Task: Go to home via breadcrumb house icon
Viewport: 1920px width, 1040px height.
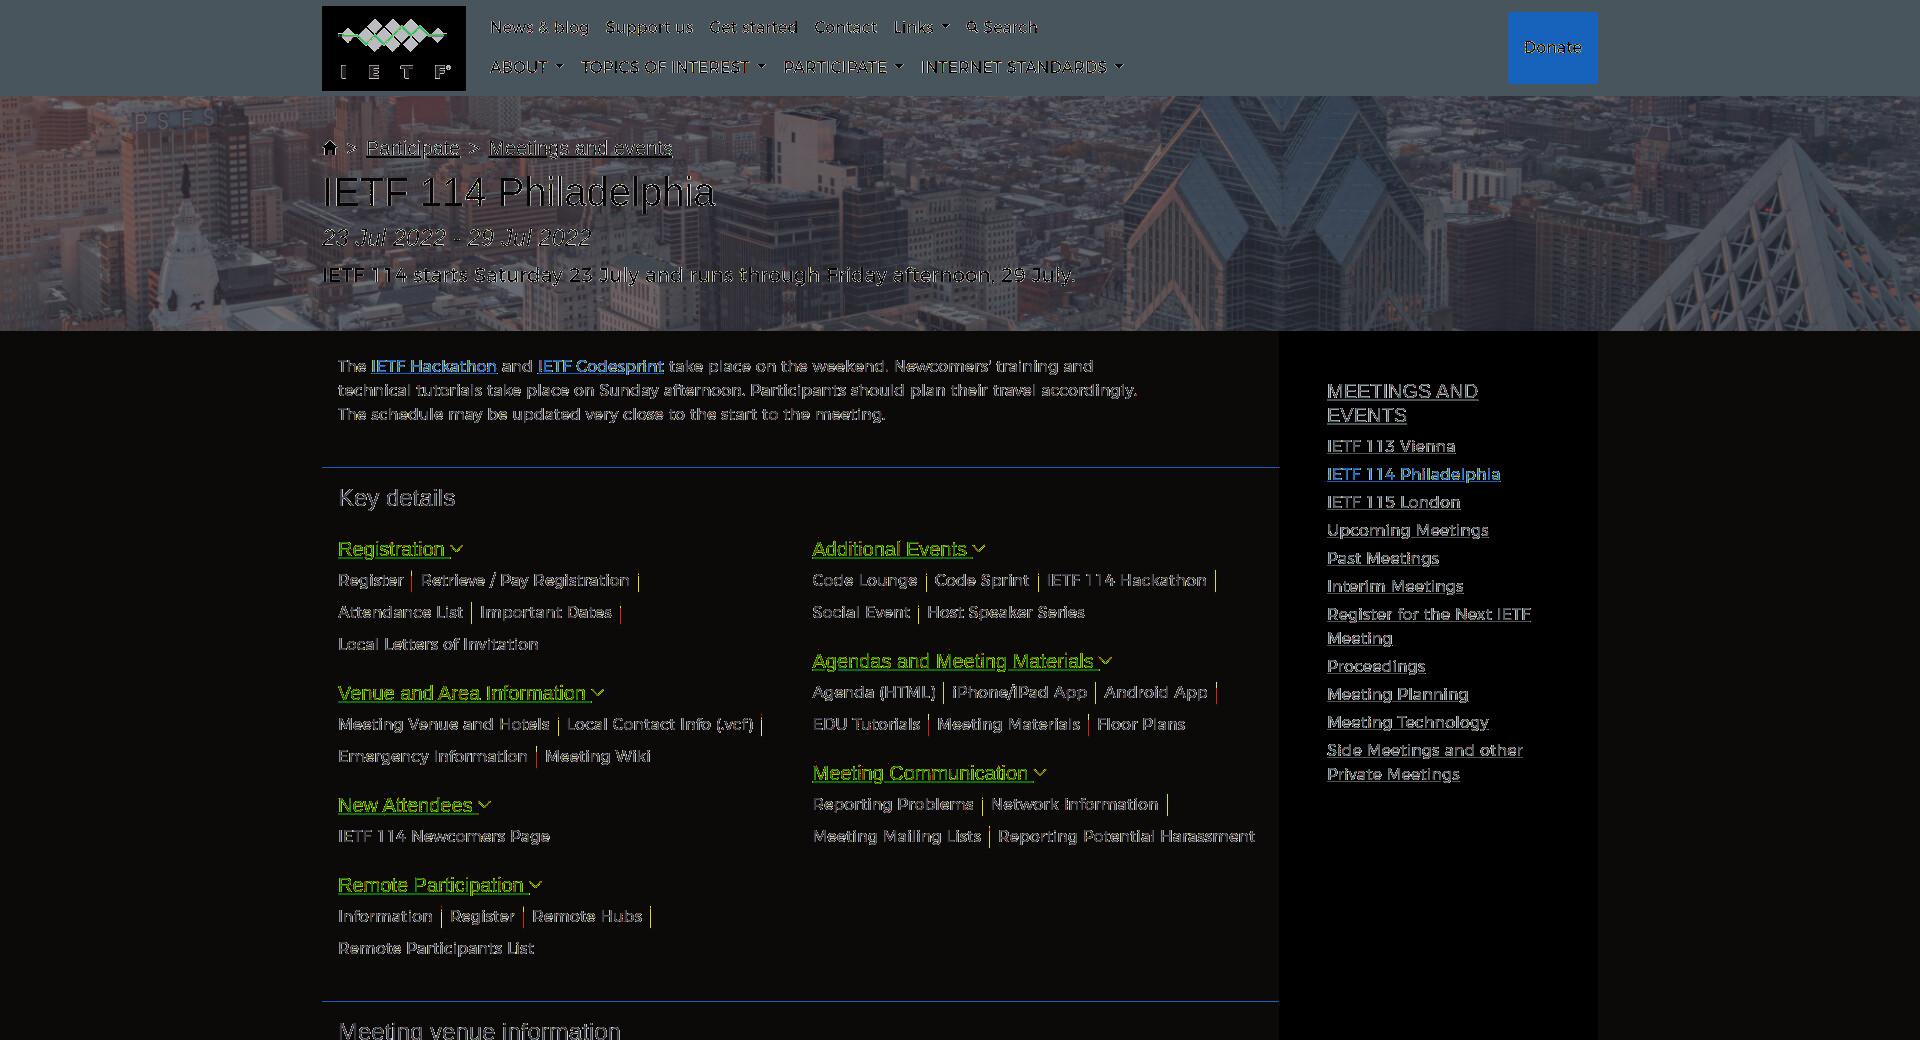Action: point(330,148)
